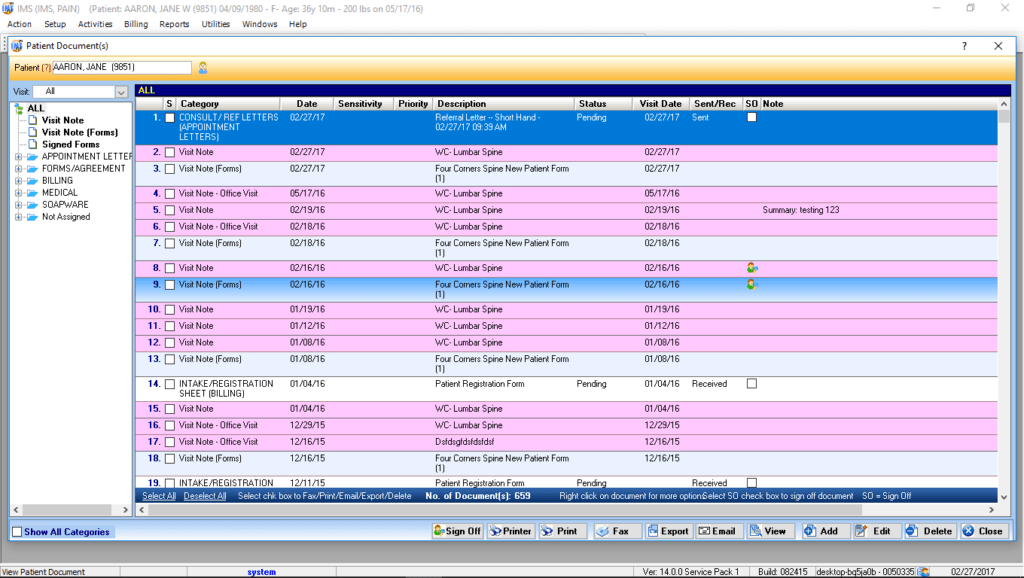Click the patient lookup person icon
The height and width of the screenshot is (578, 1024).
coord(202,67)
